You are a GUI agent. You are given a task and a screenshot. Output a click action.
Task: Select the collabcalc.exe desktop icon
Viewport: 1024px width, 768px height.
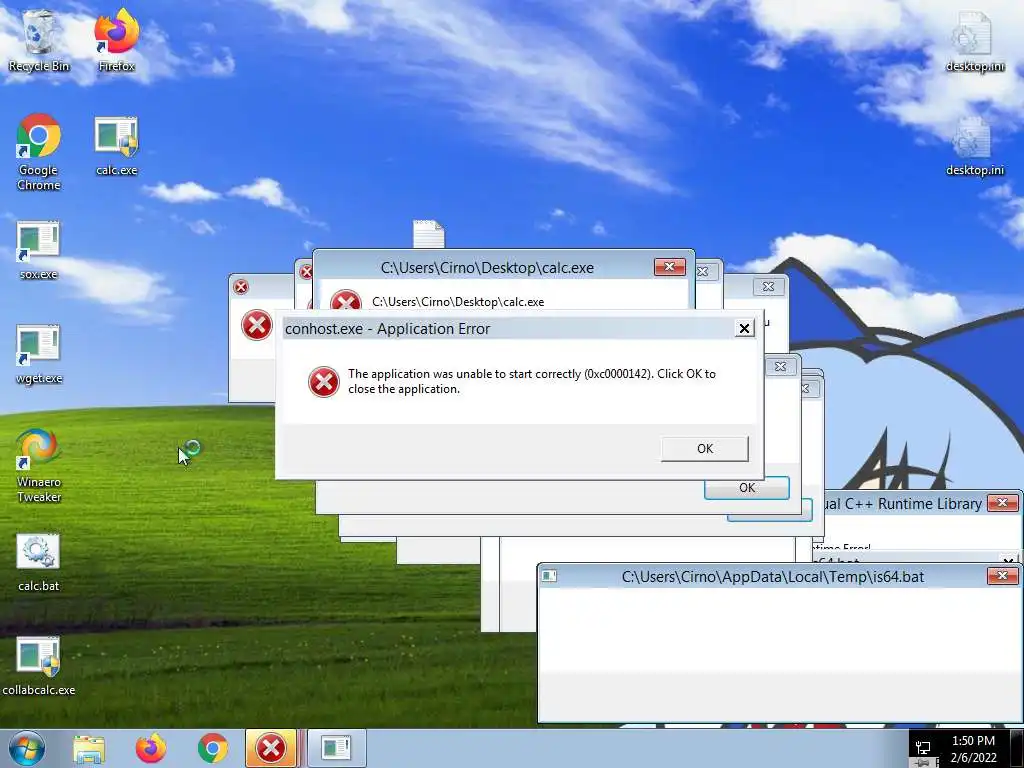pos(39,667)
